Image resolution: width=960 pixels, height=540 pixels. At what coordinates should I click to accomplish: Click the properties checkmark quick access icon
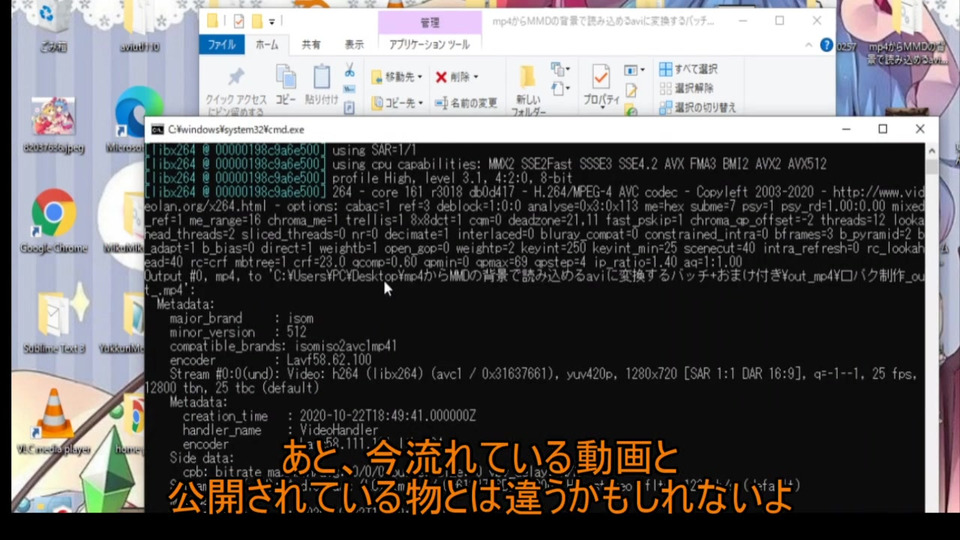[239, 21]
